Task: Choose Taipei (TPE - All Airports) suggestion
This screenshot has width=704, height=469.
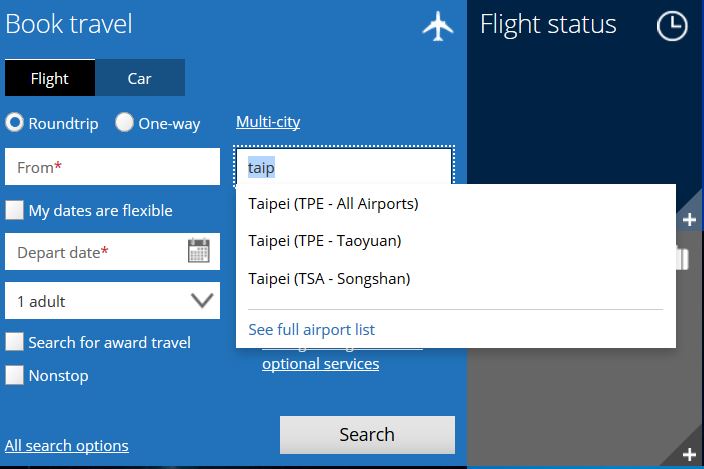Action: point(333,204)
